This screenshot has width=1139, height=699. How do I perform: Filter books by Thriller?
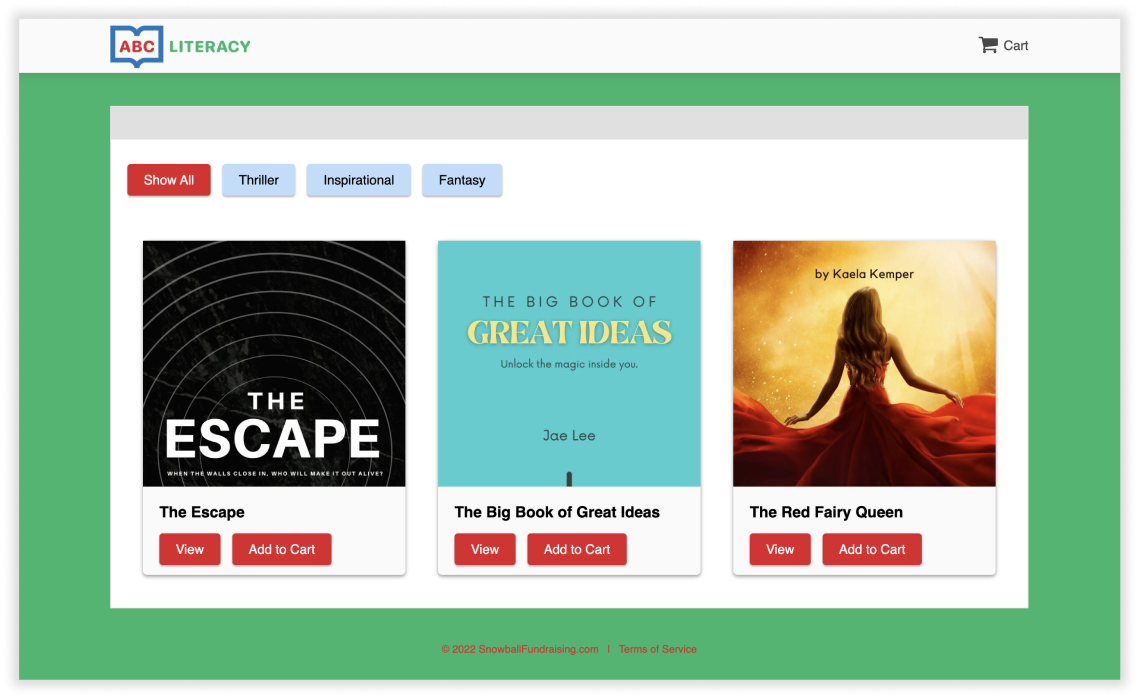[259, 180]
